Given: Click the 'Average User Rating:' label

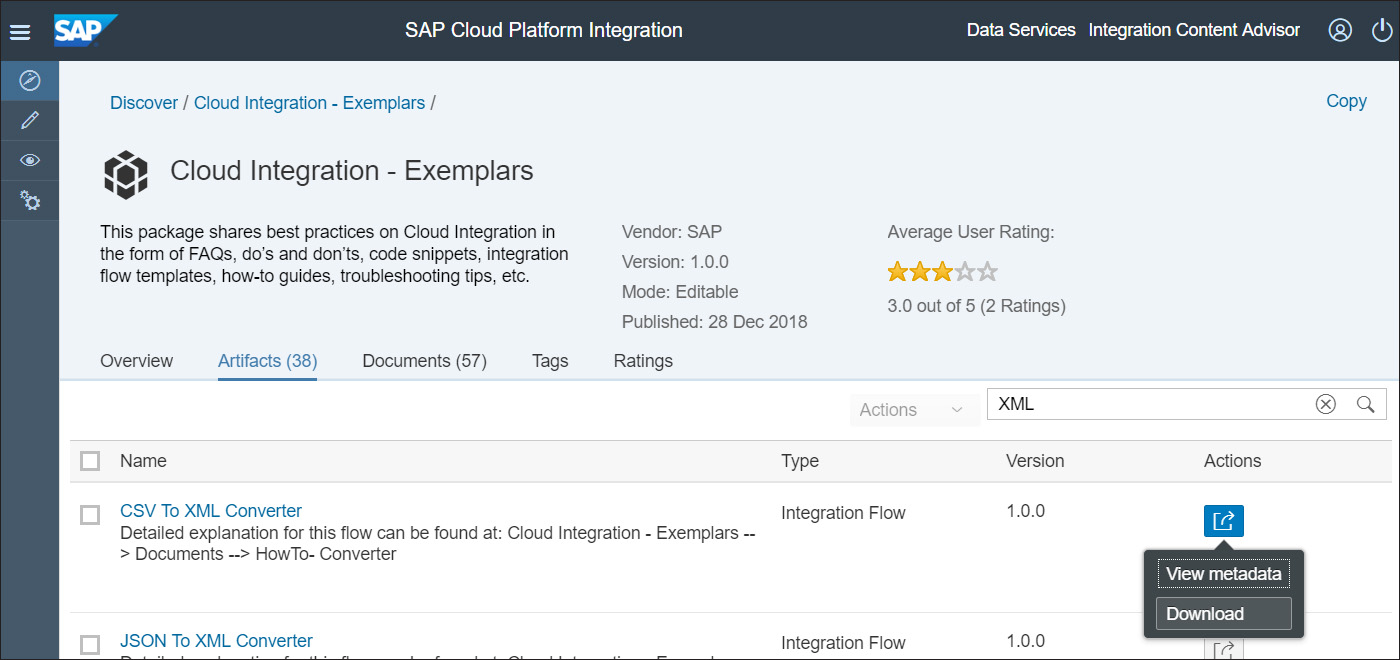Looking at the screenshot, I should click(x=971, y=232).
